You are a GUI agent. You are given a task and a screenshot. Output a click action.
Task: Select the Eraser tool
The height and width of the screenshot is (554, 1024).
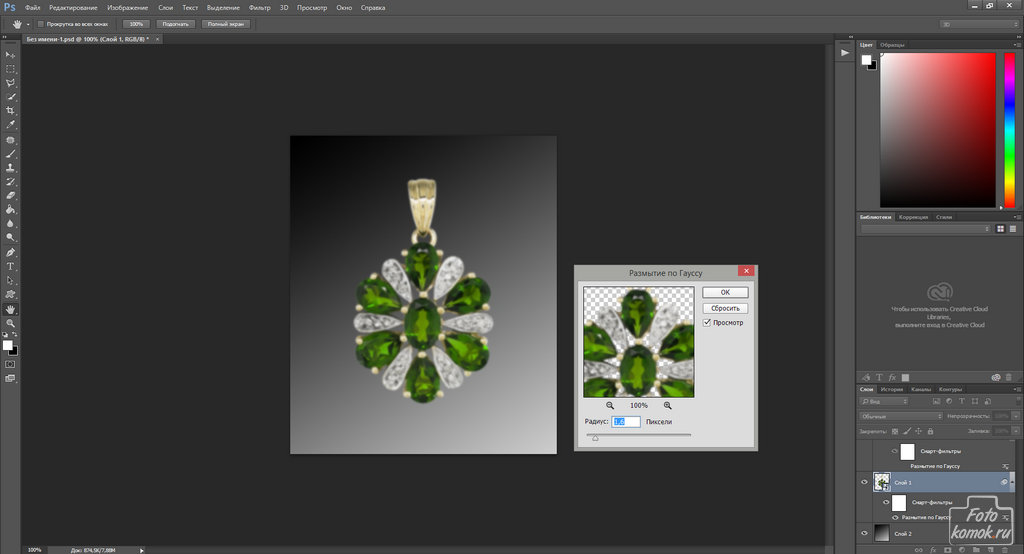[11, 196]
